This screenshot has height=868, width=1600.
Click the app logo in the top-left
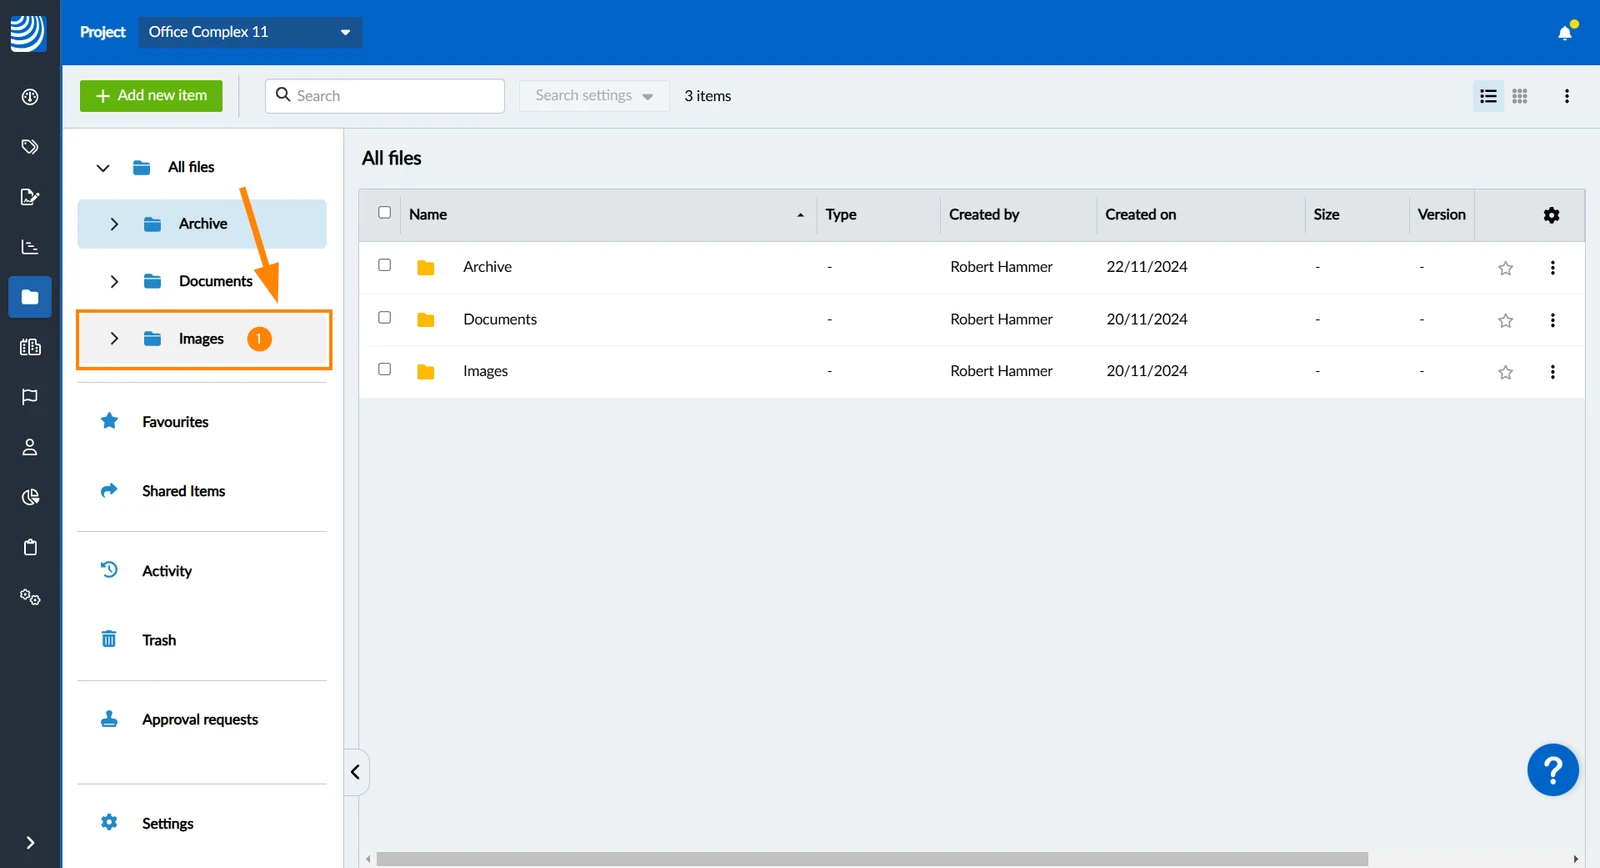pyautogui.click(x=28, y=33)
